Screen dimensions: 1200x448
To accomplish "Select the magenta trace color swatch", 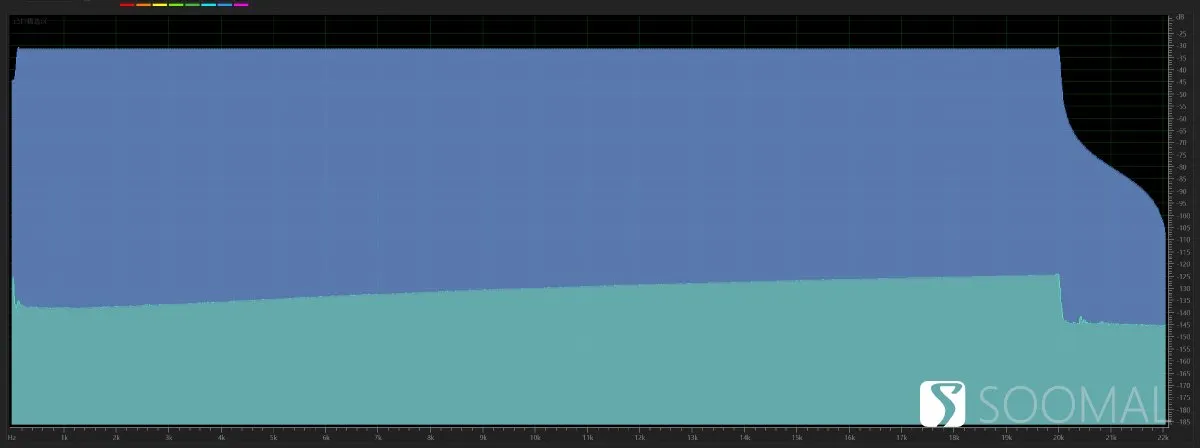I will click(241, 5).
